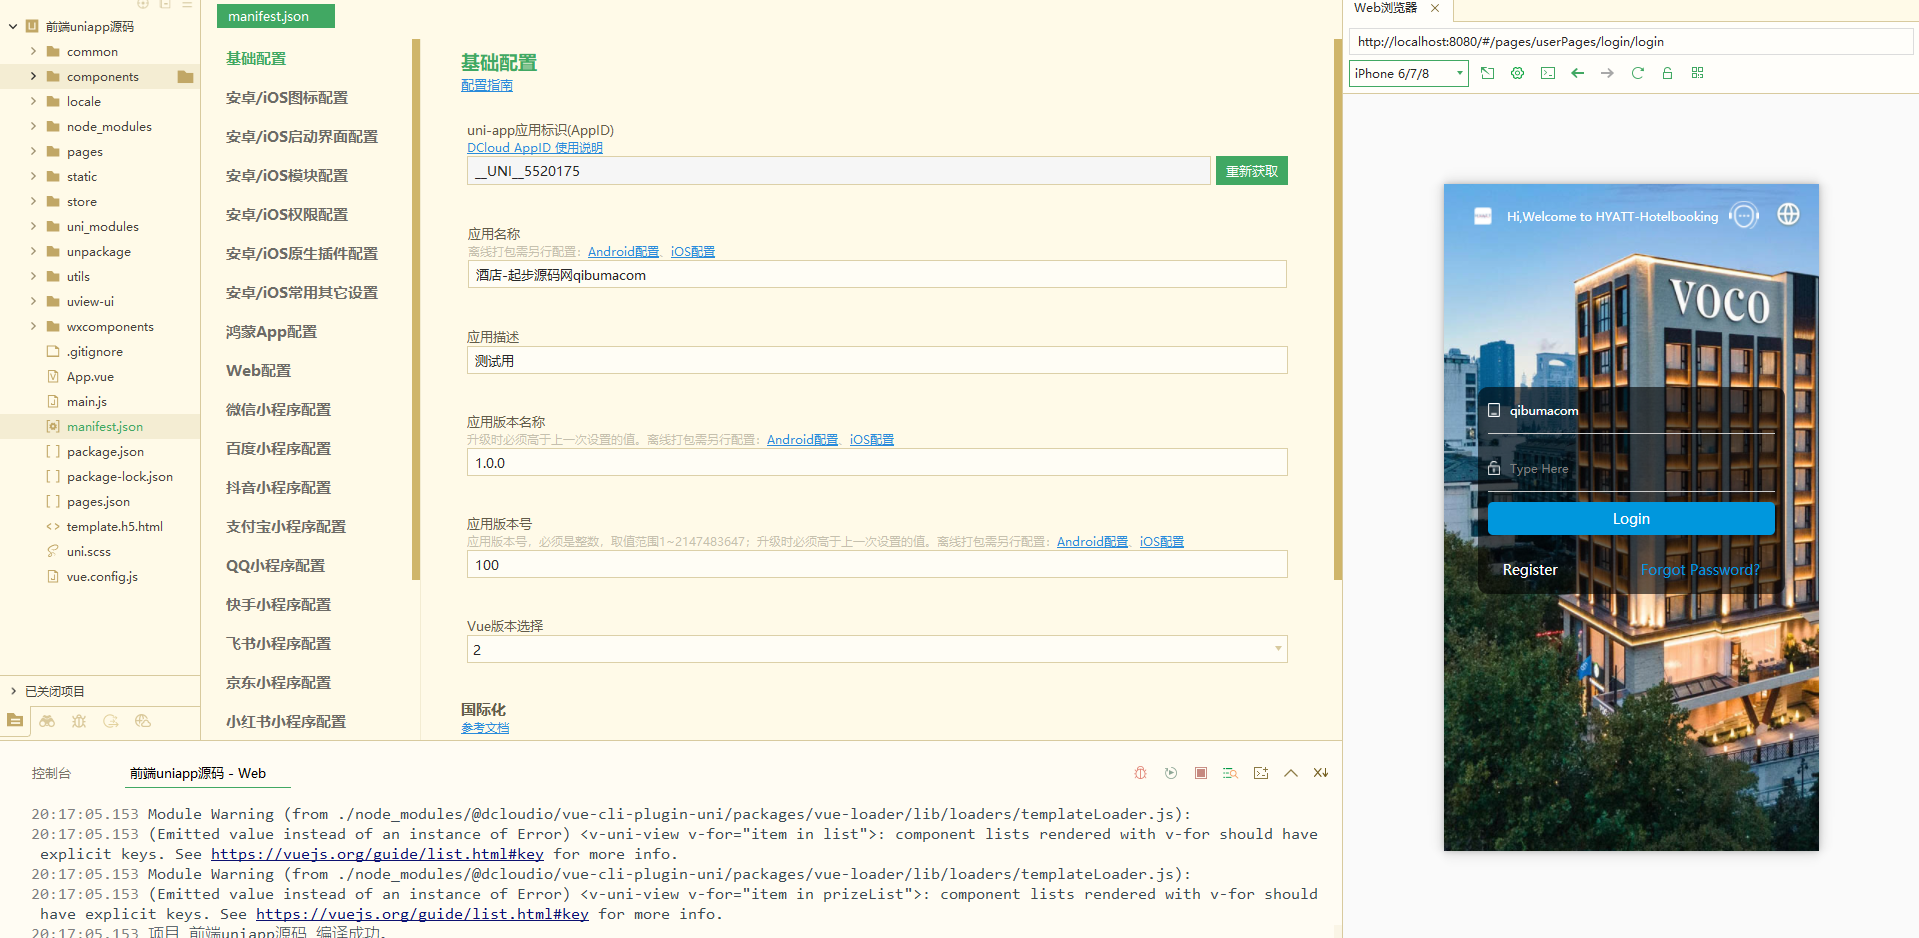Click the 重新获取 button
Image resolution: width=1919 pixels, height=938 pixels.
pos(1251,171)
